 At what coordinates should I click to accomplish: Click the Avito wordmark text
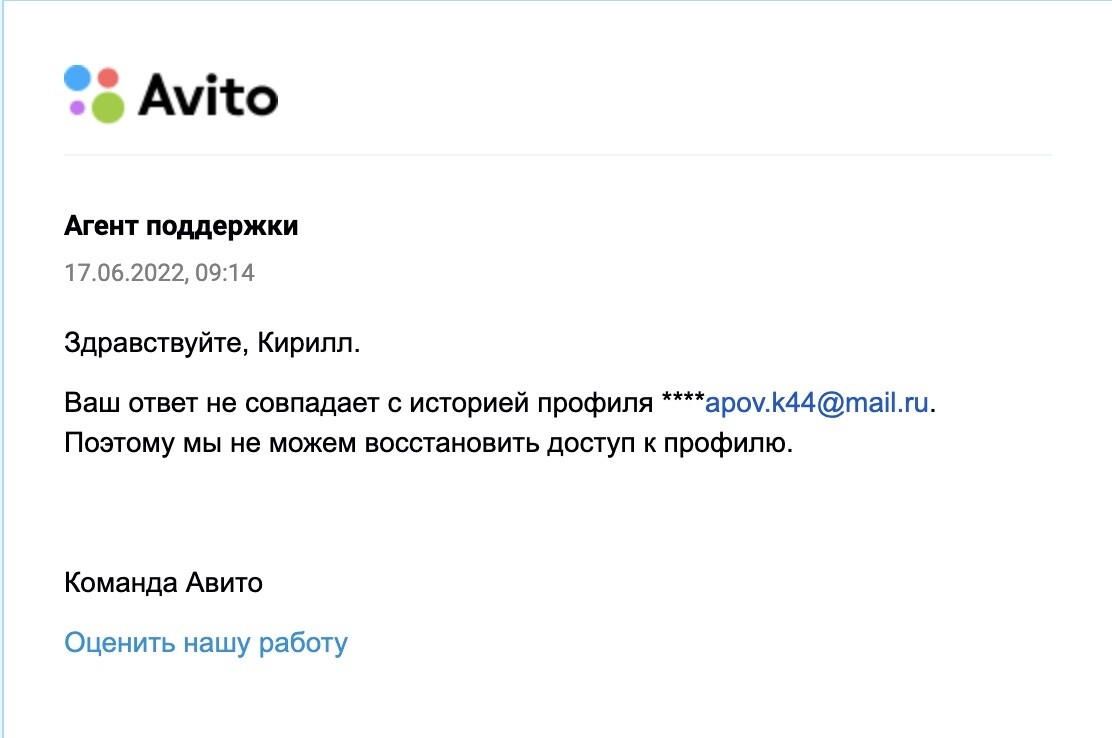click(x=207, y=96)
